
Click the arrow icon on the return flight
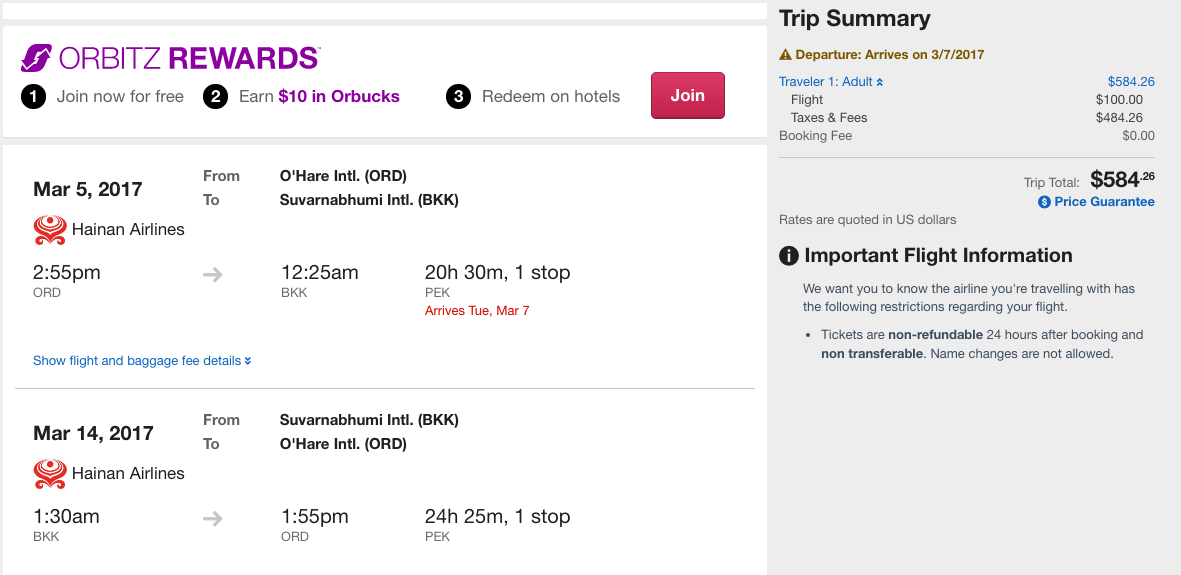tap(212, 518)
